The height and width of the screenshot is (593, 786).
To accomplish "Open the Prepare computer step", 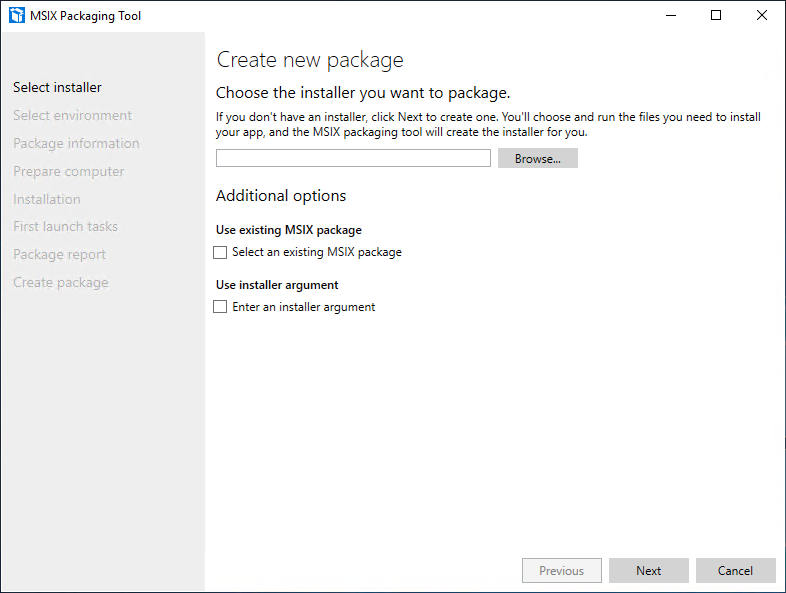I will pos(69,171).
